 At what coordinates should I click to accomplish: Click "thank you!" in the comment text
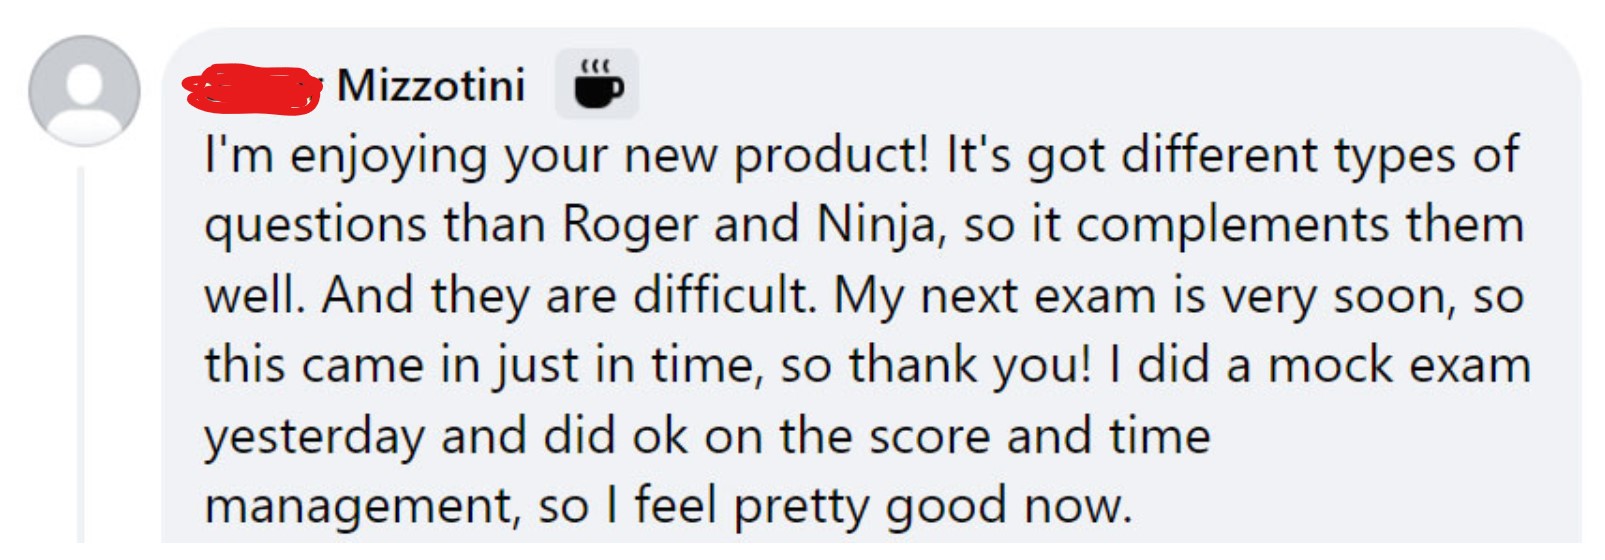coord(970,366)
